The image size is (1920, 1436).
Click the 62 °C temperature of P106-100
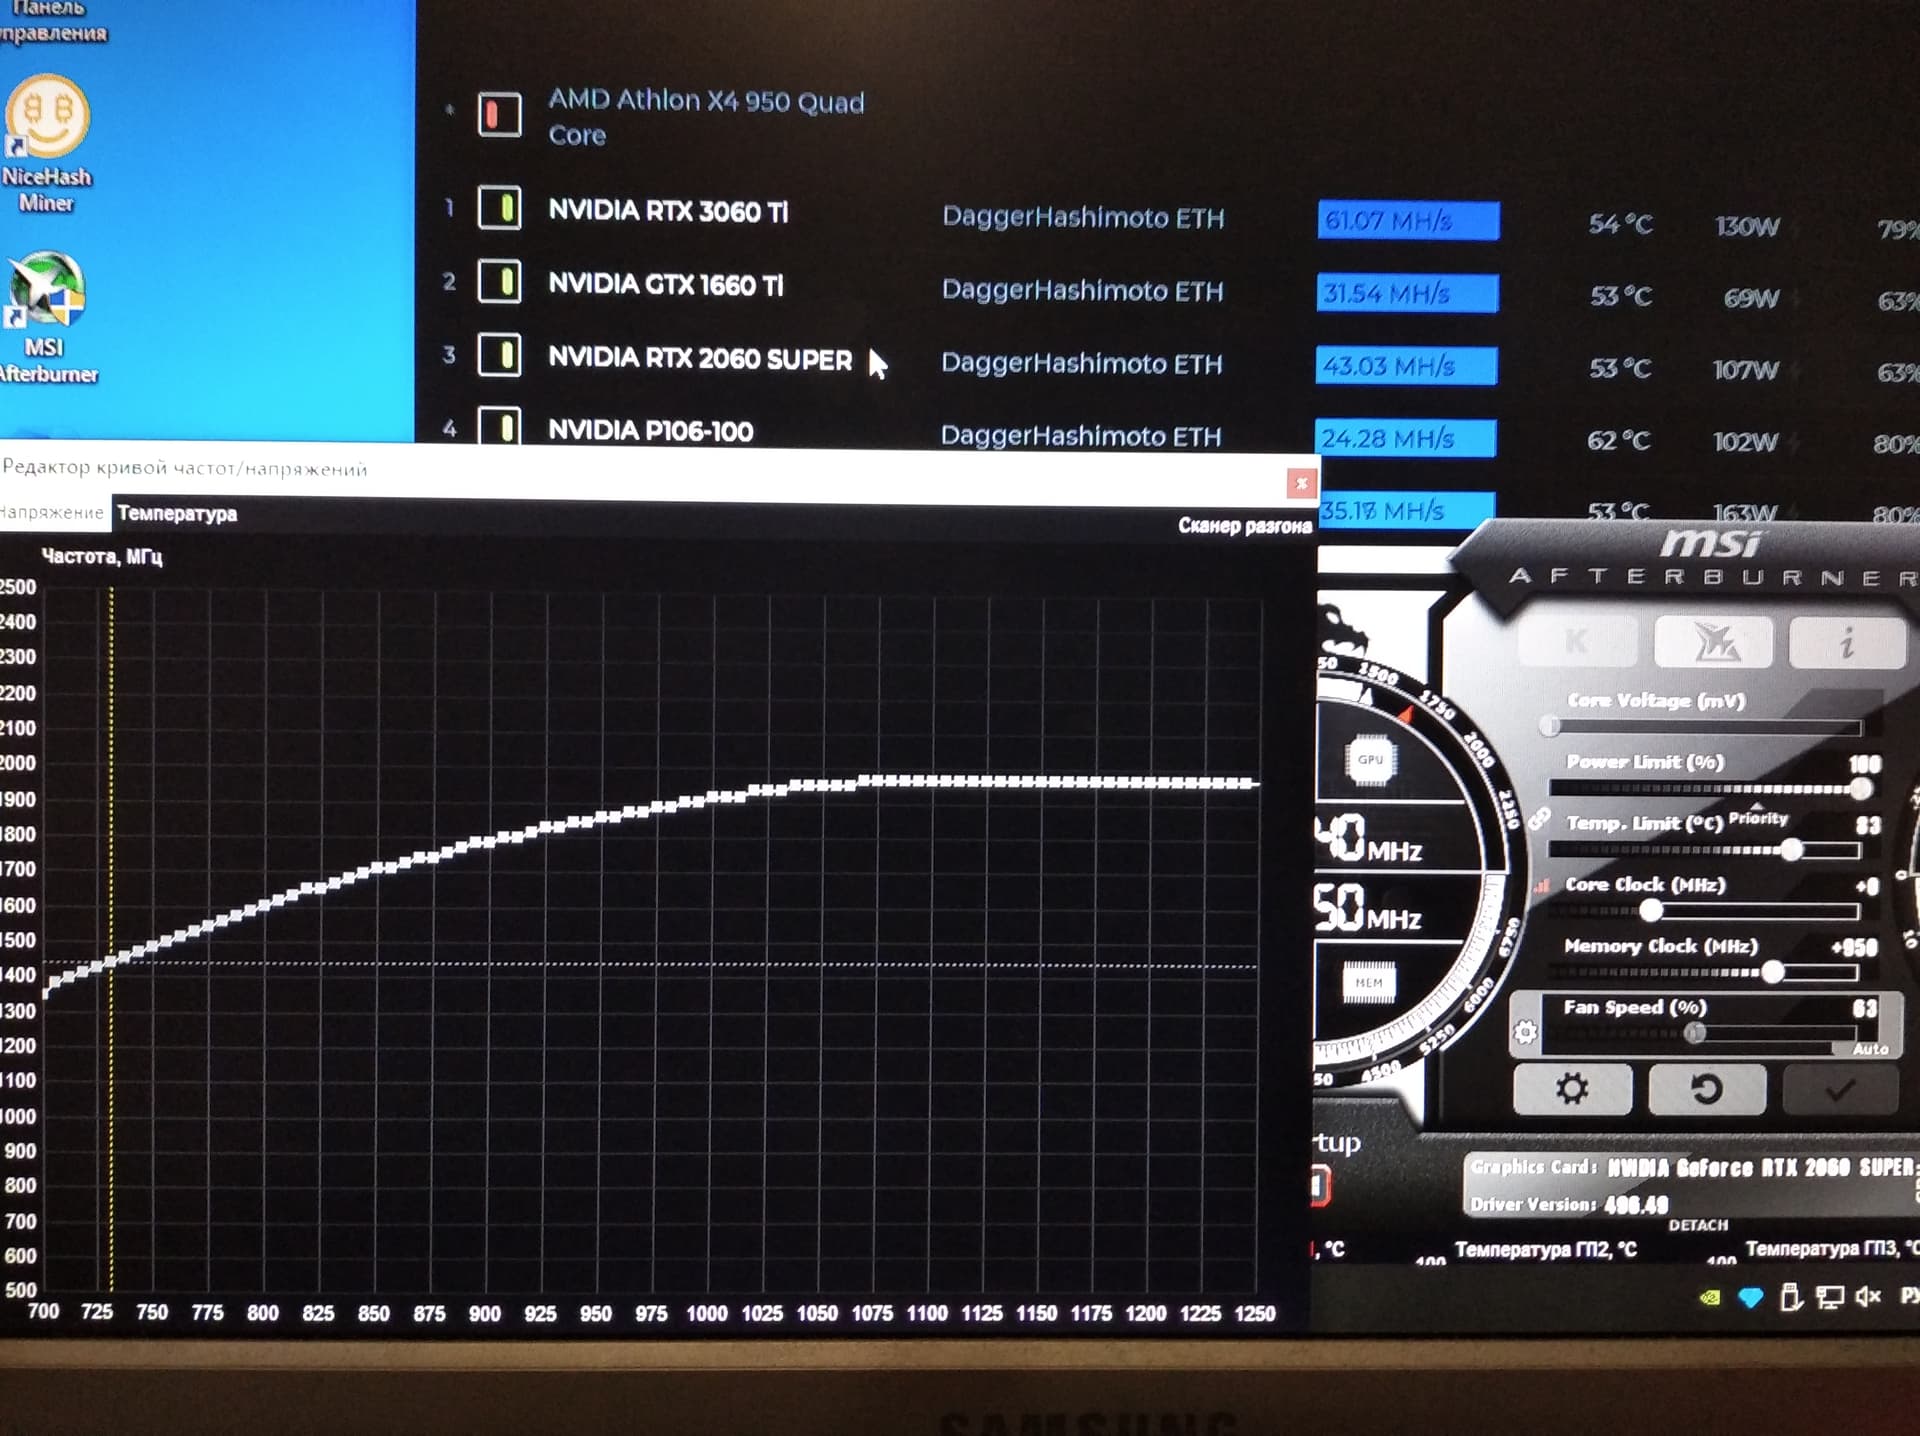pyautogui.click(x=1618, y=441)
